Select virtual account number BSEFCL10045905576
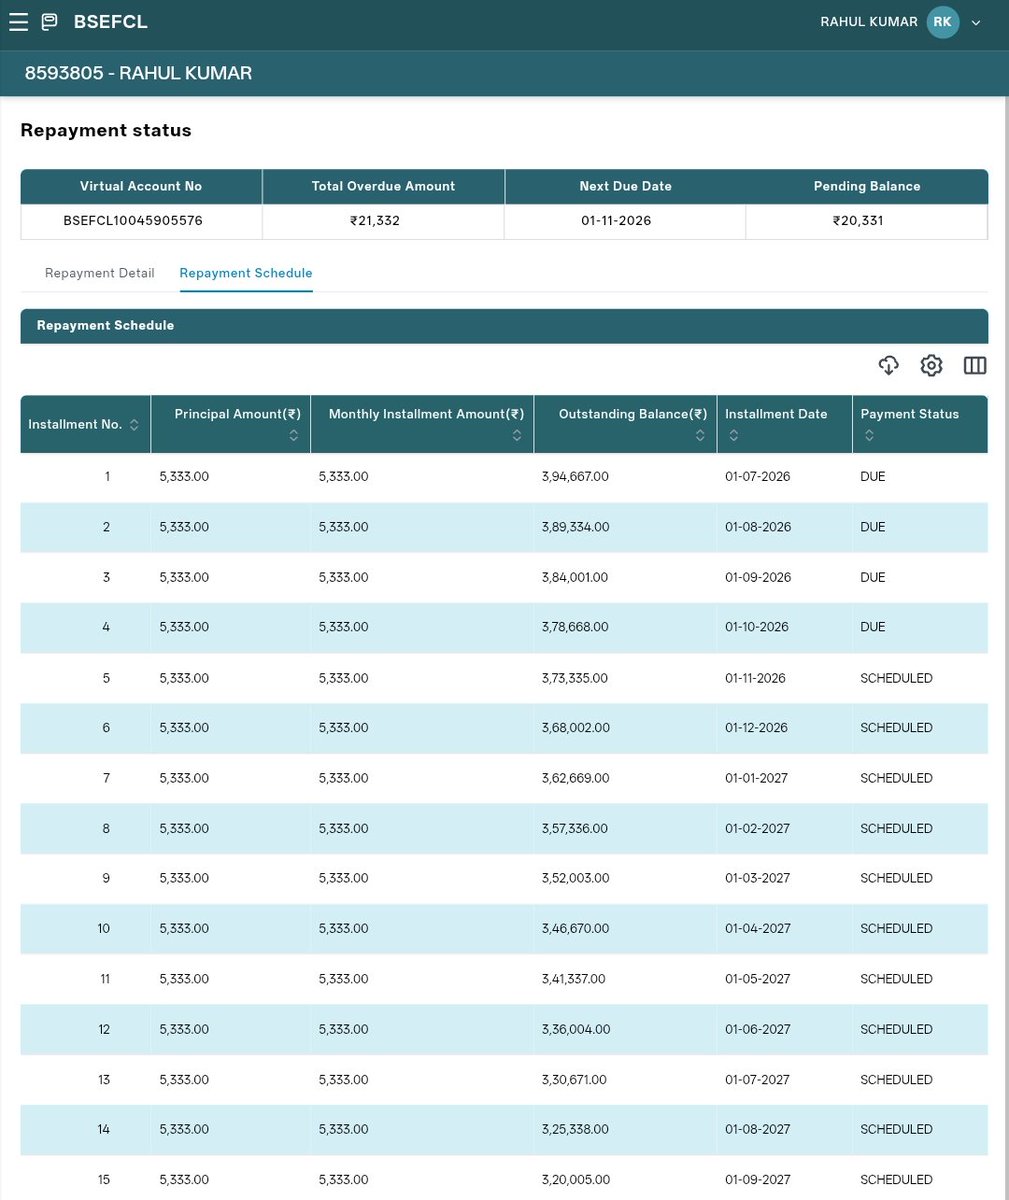 click(x=133, y=221)
